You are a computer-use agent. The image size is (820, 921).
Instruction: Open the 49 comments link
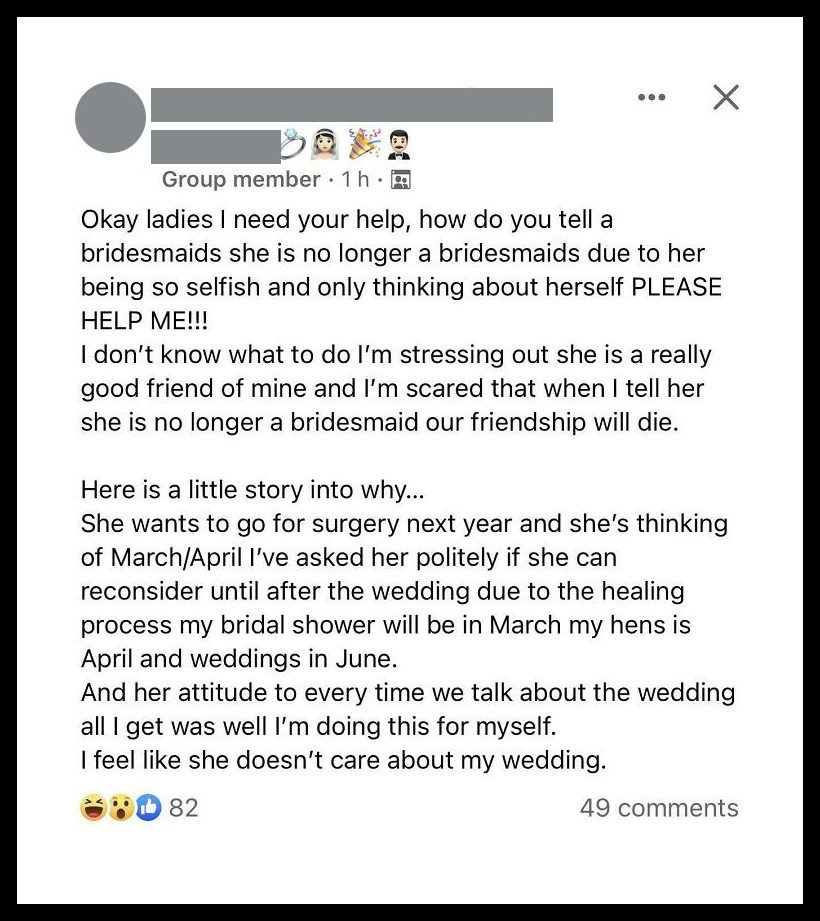coord(659,808)
